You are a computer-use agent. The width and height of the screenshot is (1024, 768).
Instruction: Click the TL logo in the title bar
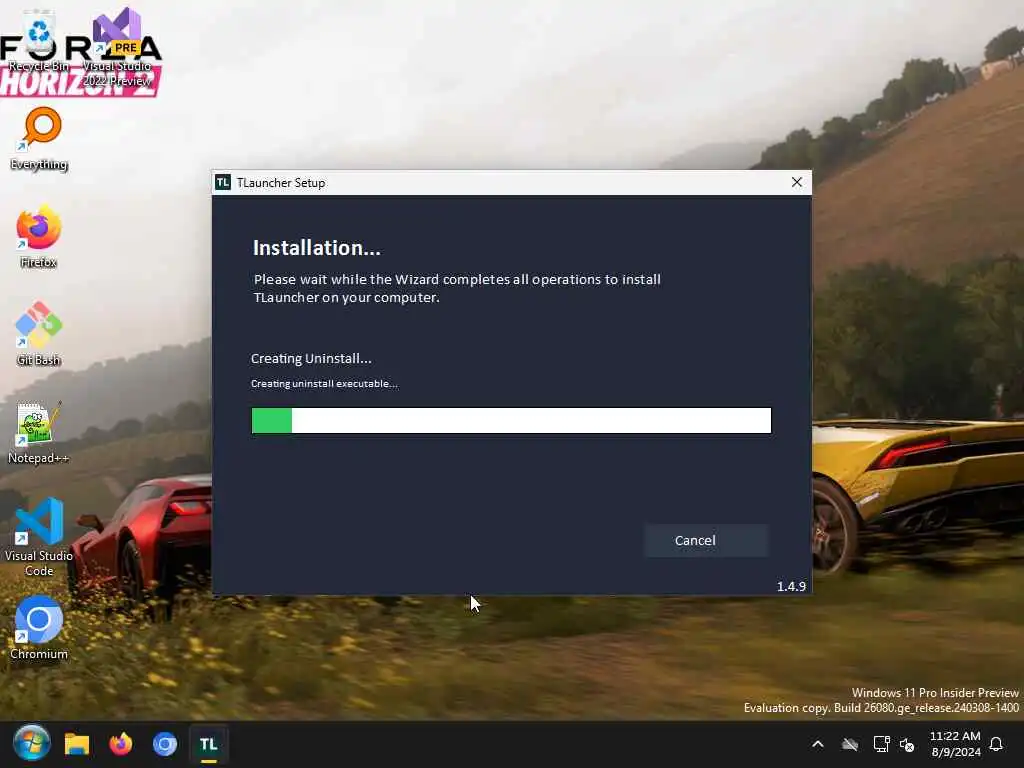click(x=223, y=182)
